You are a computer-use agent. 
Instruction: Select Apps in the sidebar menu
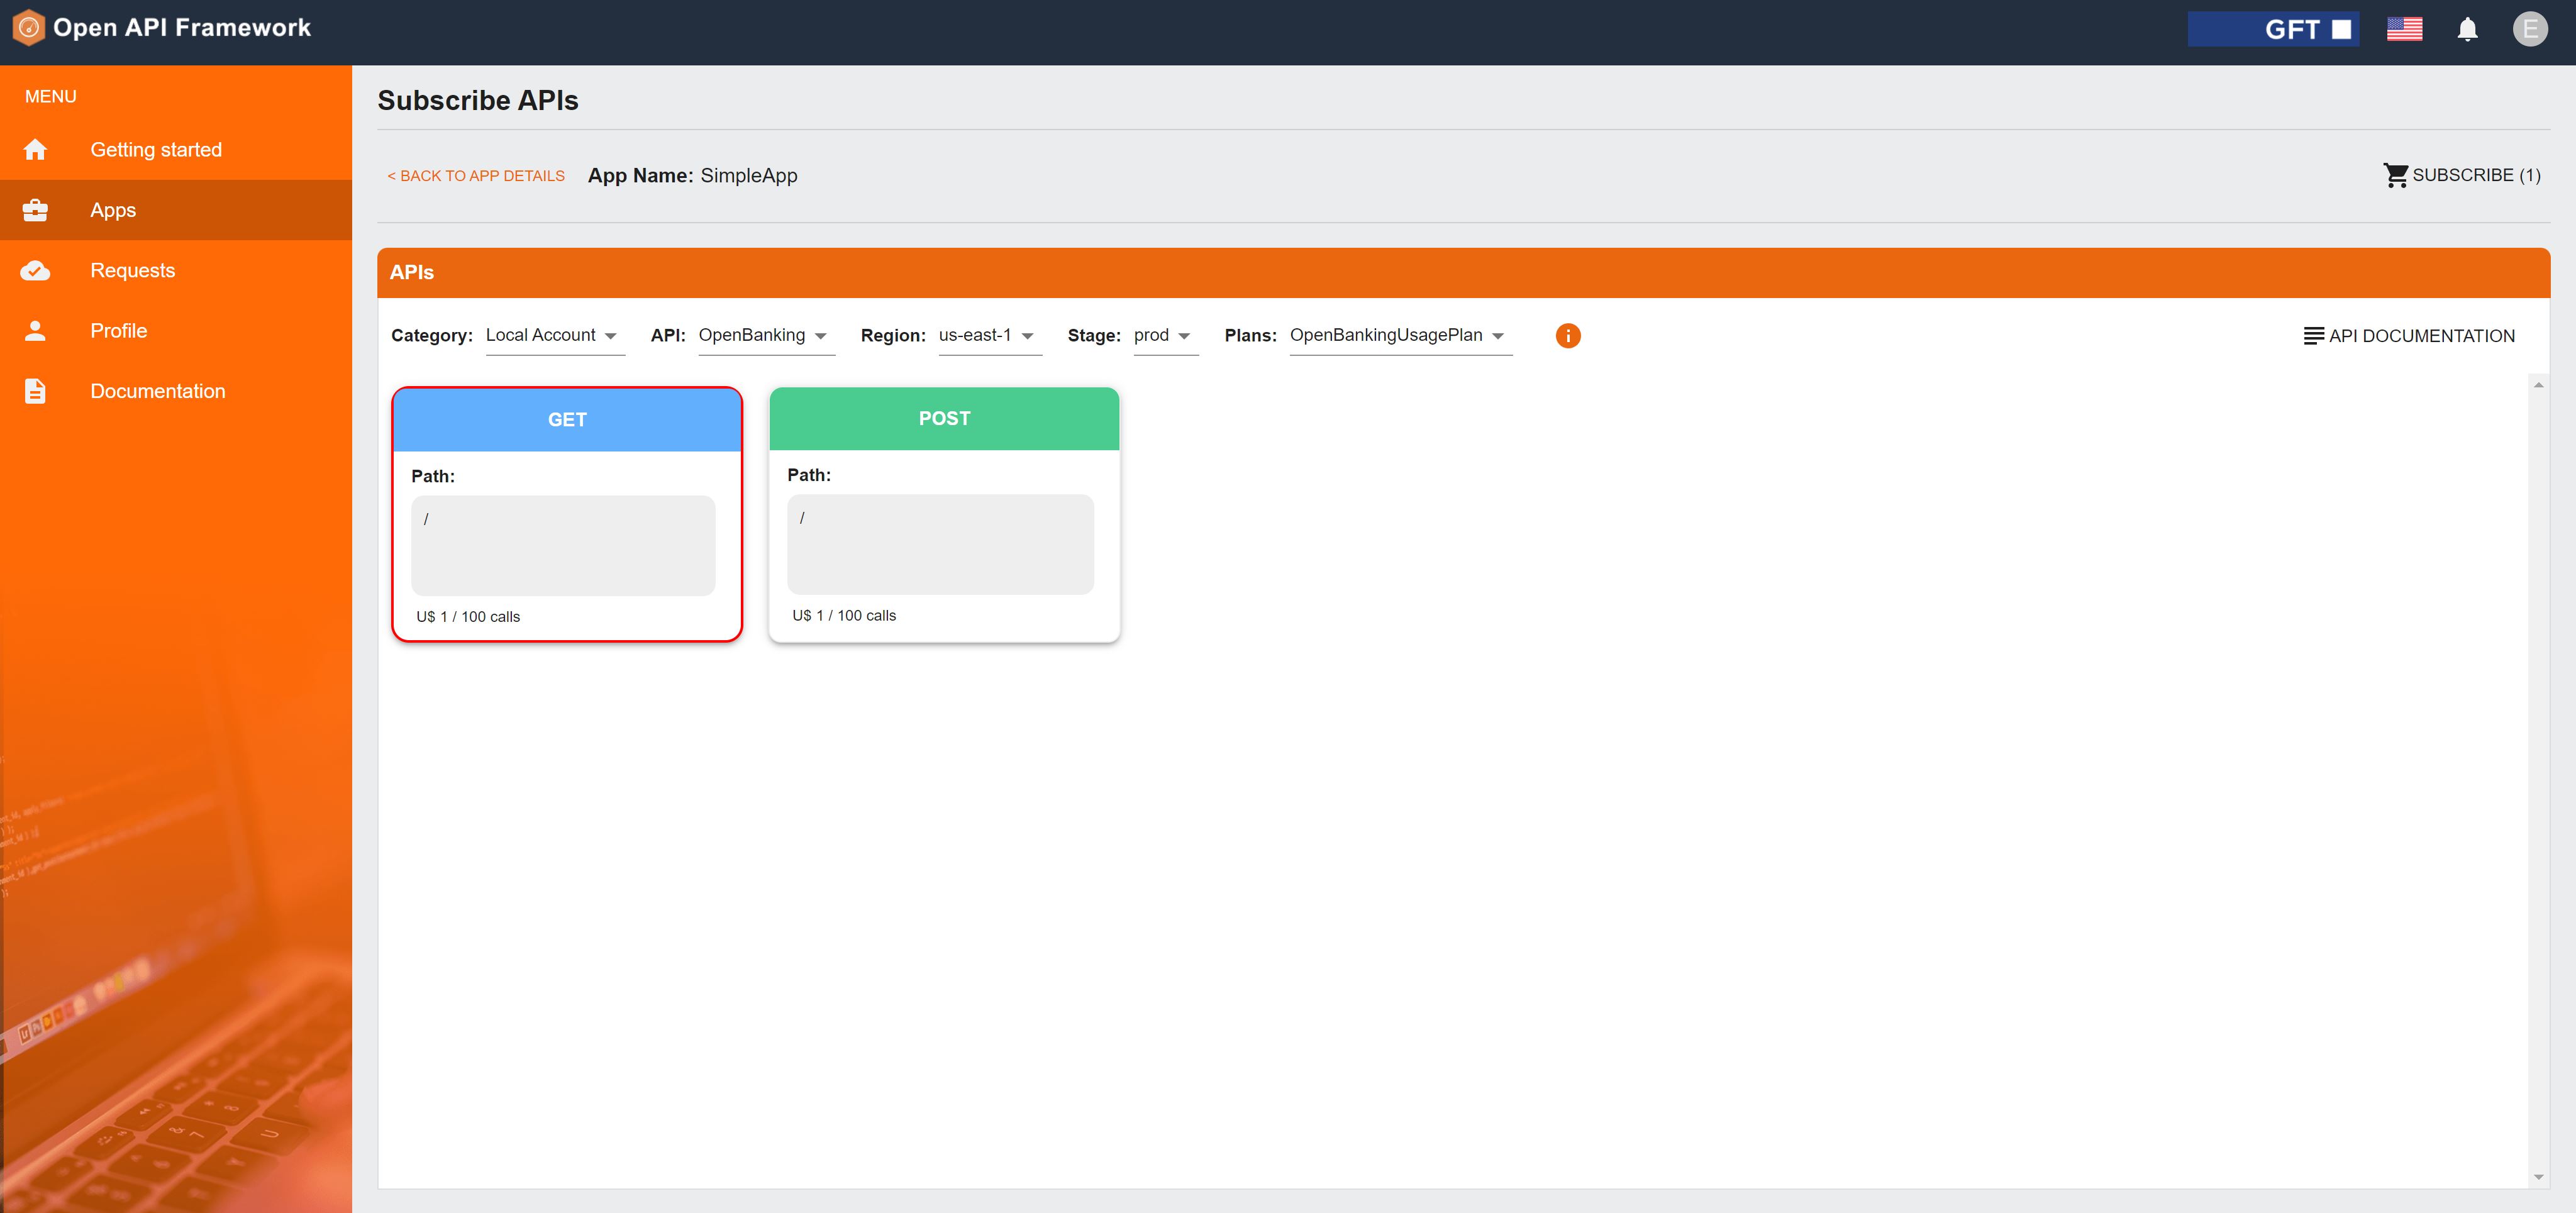tap(112, 210)
